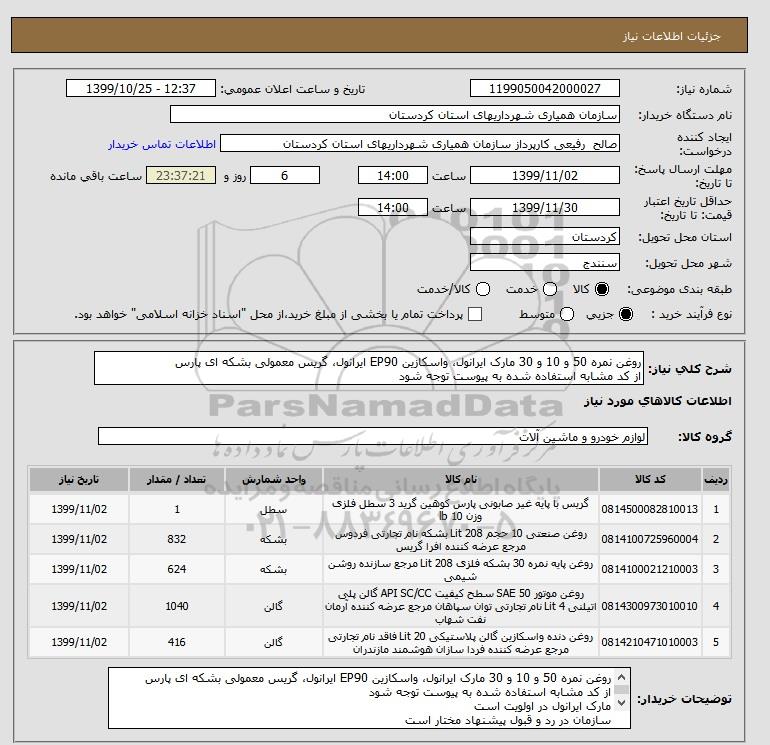This screenshot has width=770, height=745.
Task: Click the price validity date 1399/11/30 field
Action: [545, 208]
